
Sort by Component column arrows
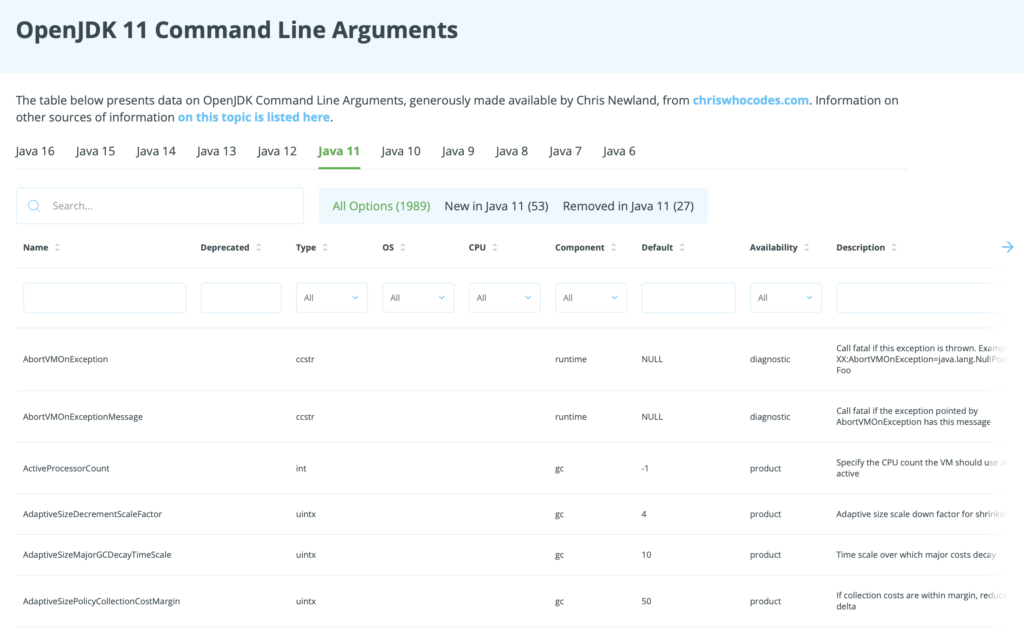pyautogui.click(x=613, y=248)
